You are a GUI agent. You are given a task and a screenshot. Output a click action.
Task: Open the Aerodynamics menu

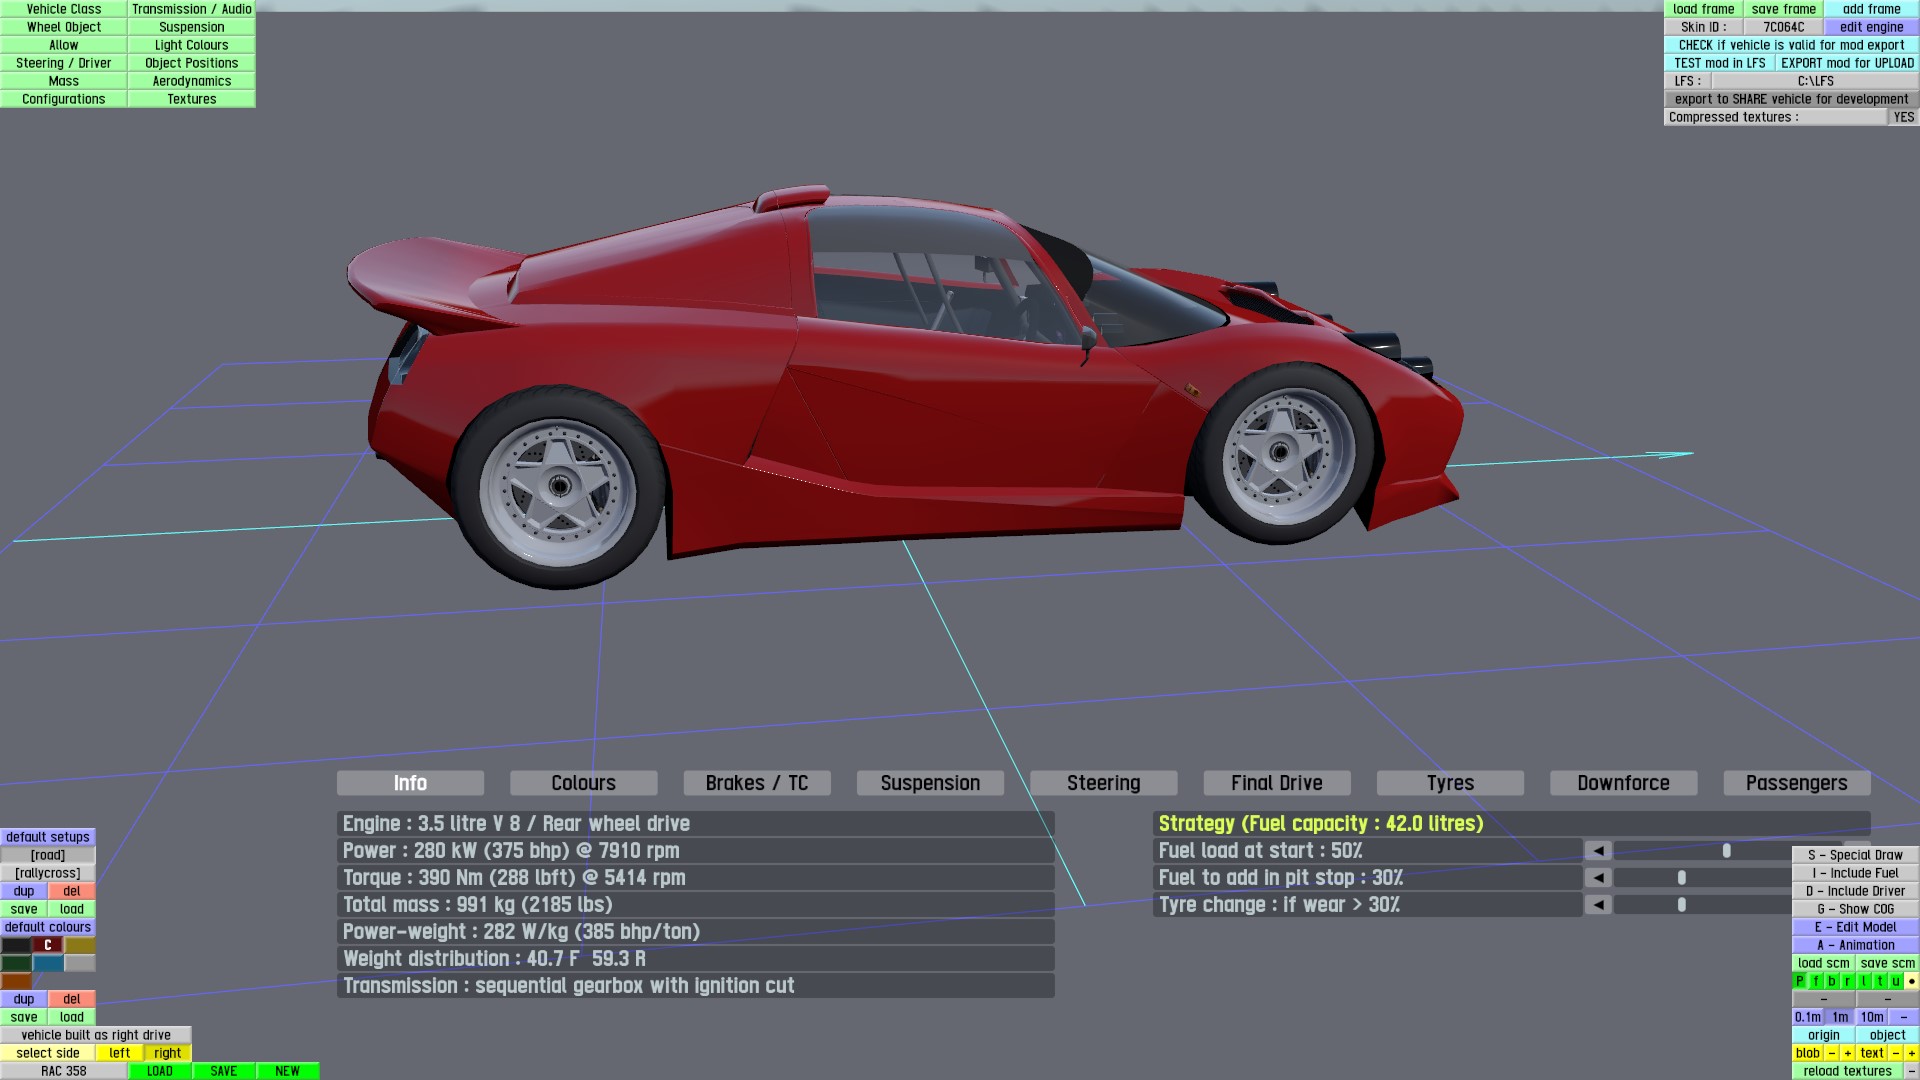tap(191, 81)
